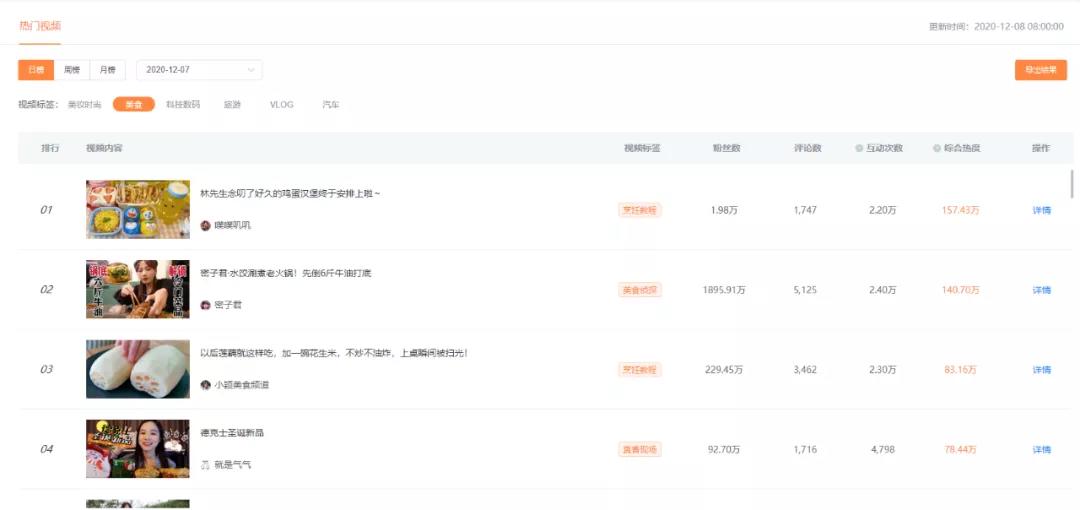
Task: Click the lotus root video thumbnail
Action: [x=138, y=369]
